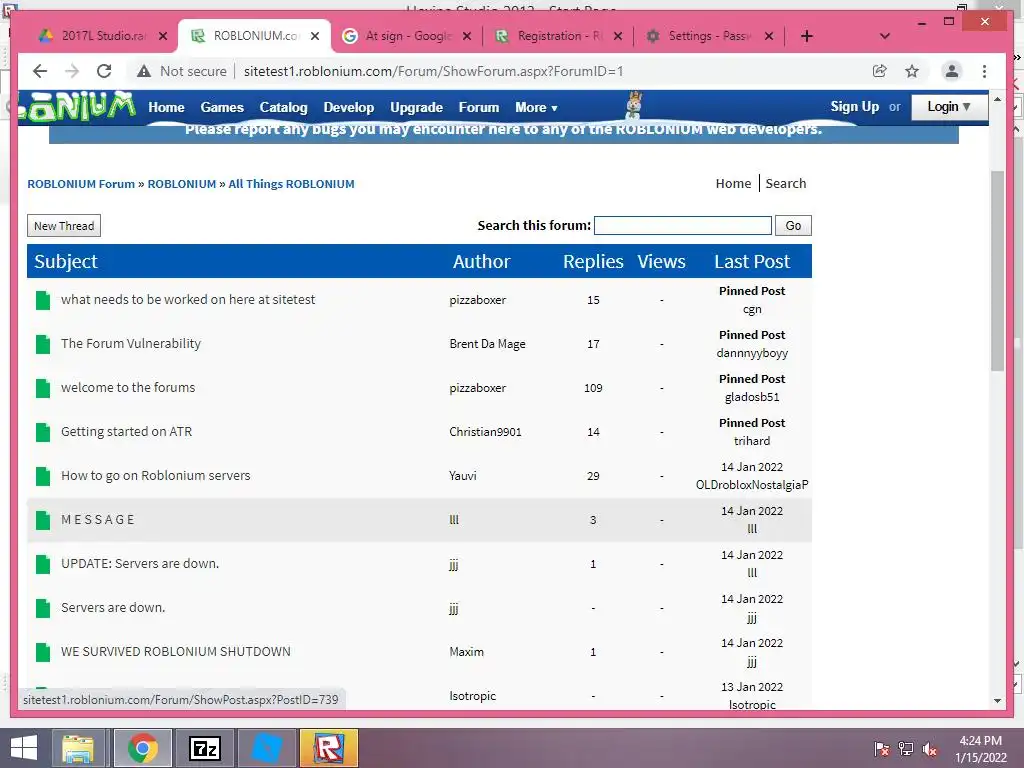Focus the Search this forum input
This screenshot has width=1024, height=768.
682,226
